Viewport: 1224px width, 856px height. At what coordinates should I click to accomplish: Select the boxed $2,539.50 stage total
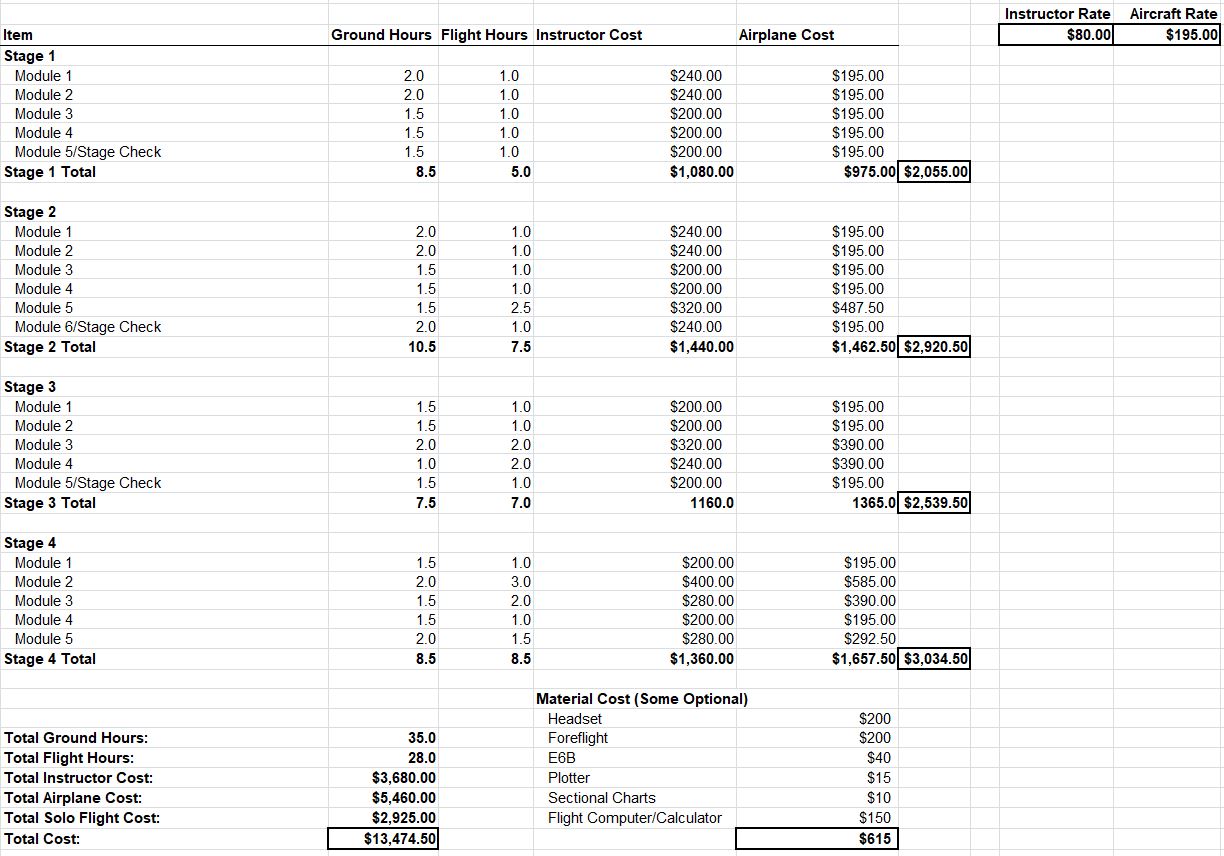coord(935,503)
